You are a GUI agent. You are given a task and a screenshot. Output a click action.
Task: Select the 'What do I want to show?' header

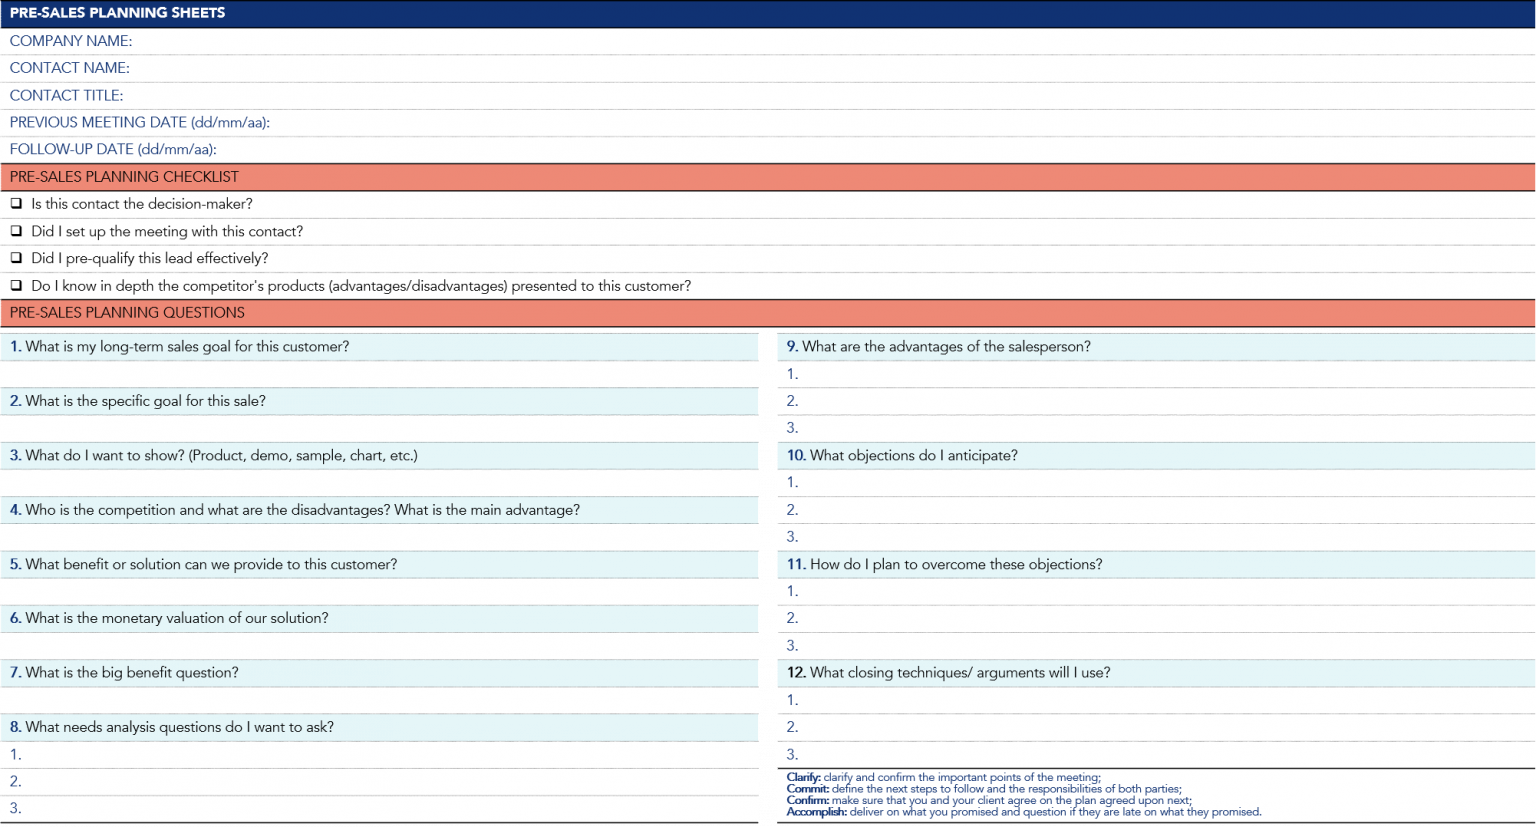click(380, 456)
